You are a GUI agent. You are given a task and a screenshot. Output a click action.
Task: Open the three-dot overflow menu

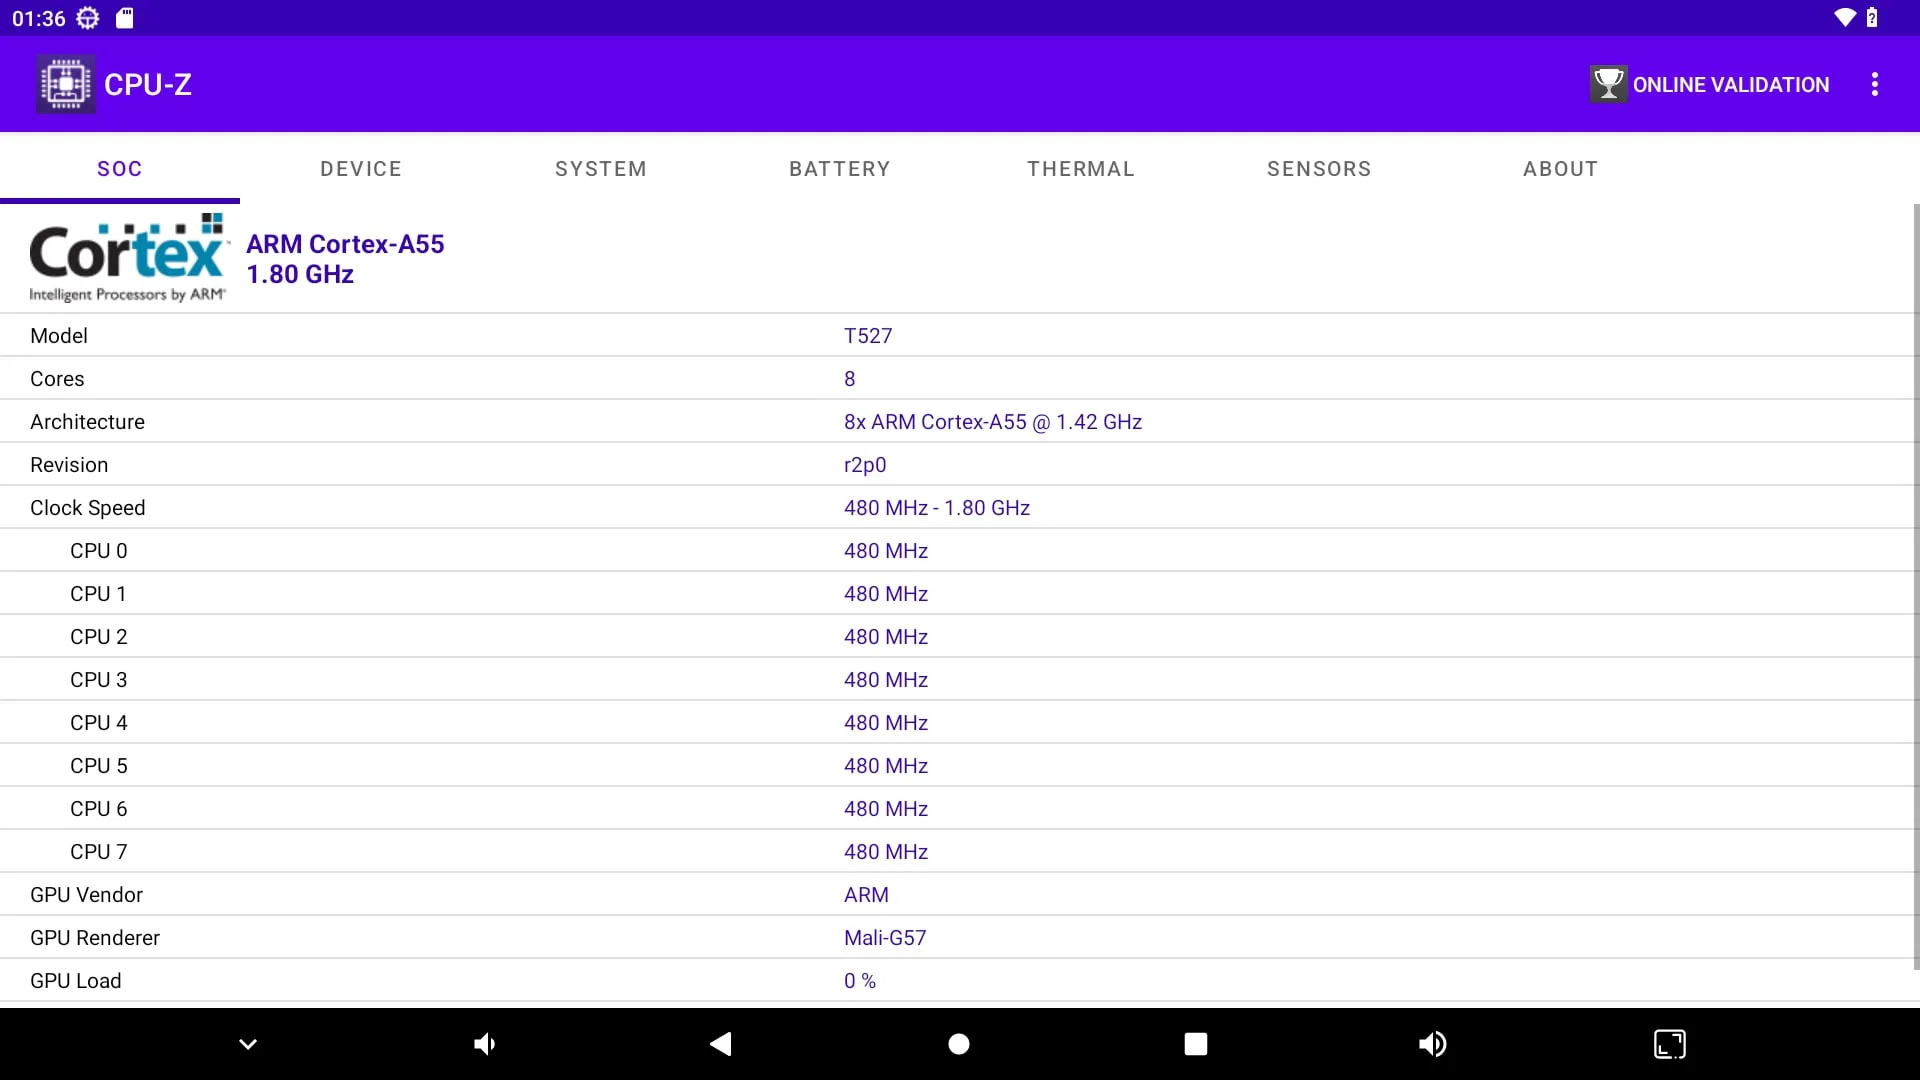point(1875,84)
